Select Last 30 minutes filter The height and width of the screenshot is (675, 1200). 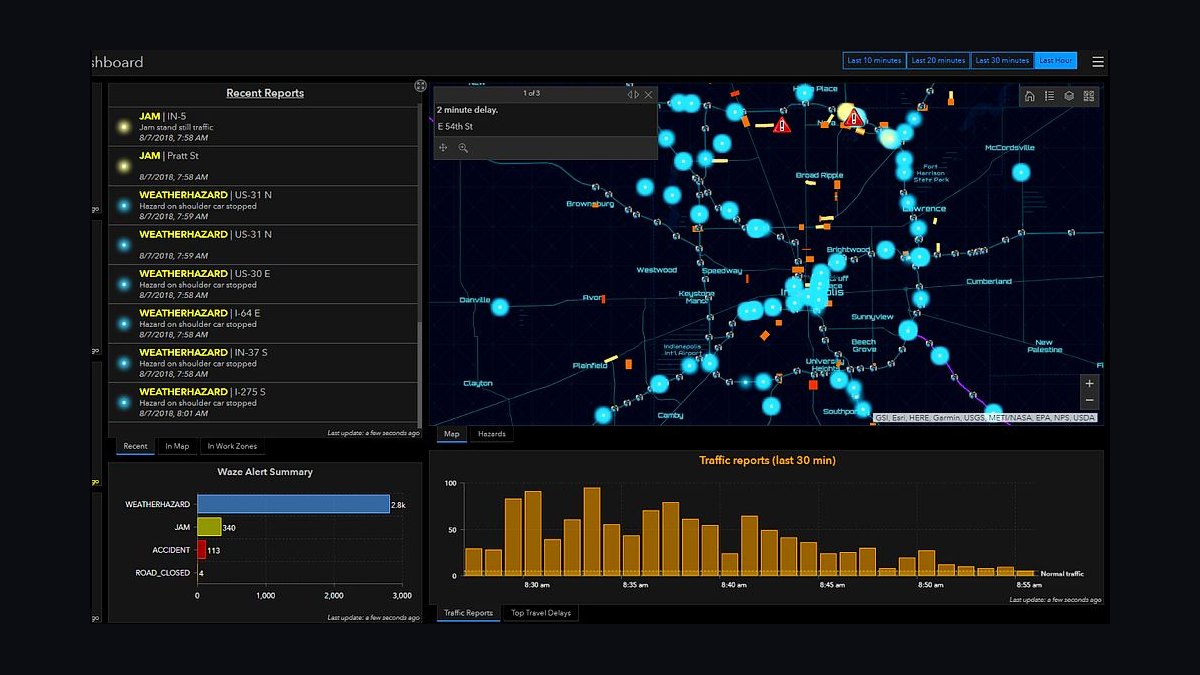click(x=1002, y=61)
